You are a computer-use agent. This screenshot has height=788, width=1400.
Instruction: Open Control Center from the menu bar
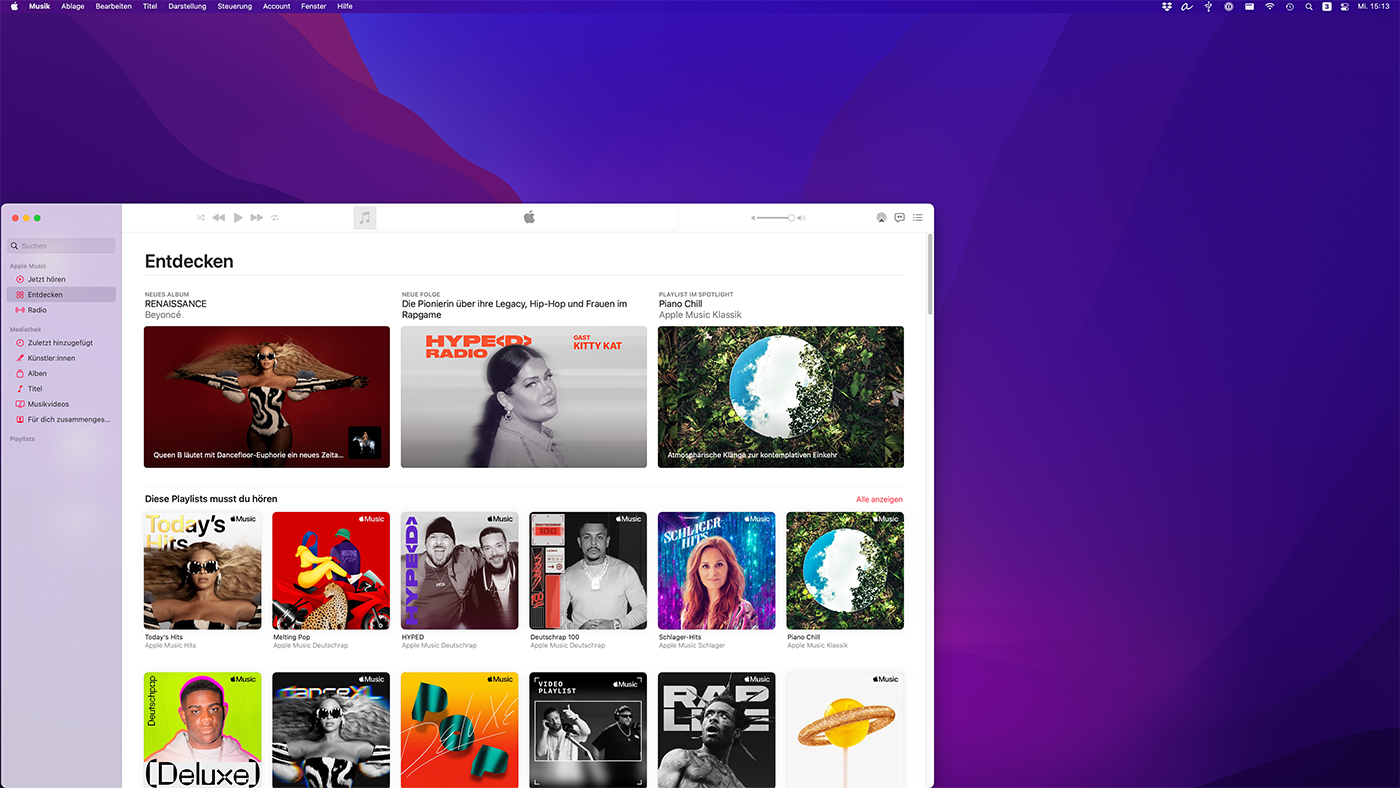tap(1345, 6)
